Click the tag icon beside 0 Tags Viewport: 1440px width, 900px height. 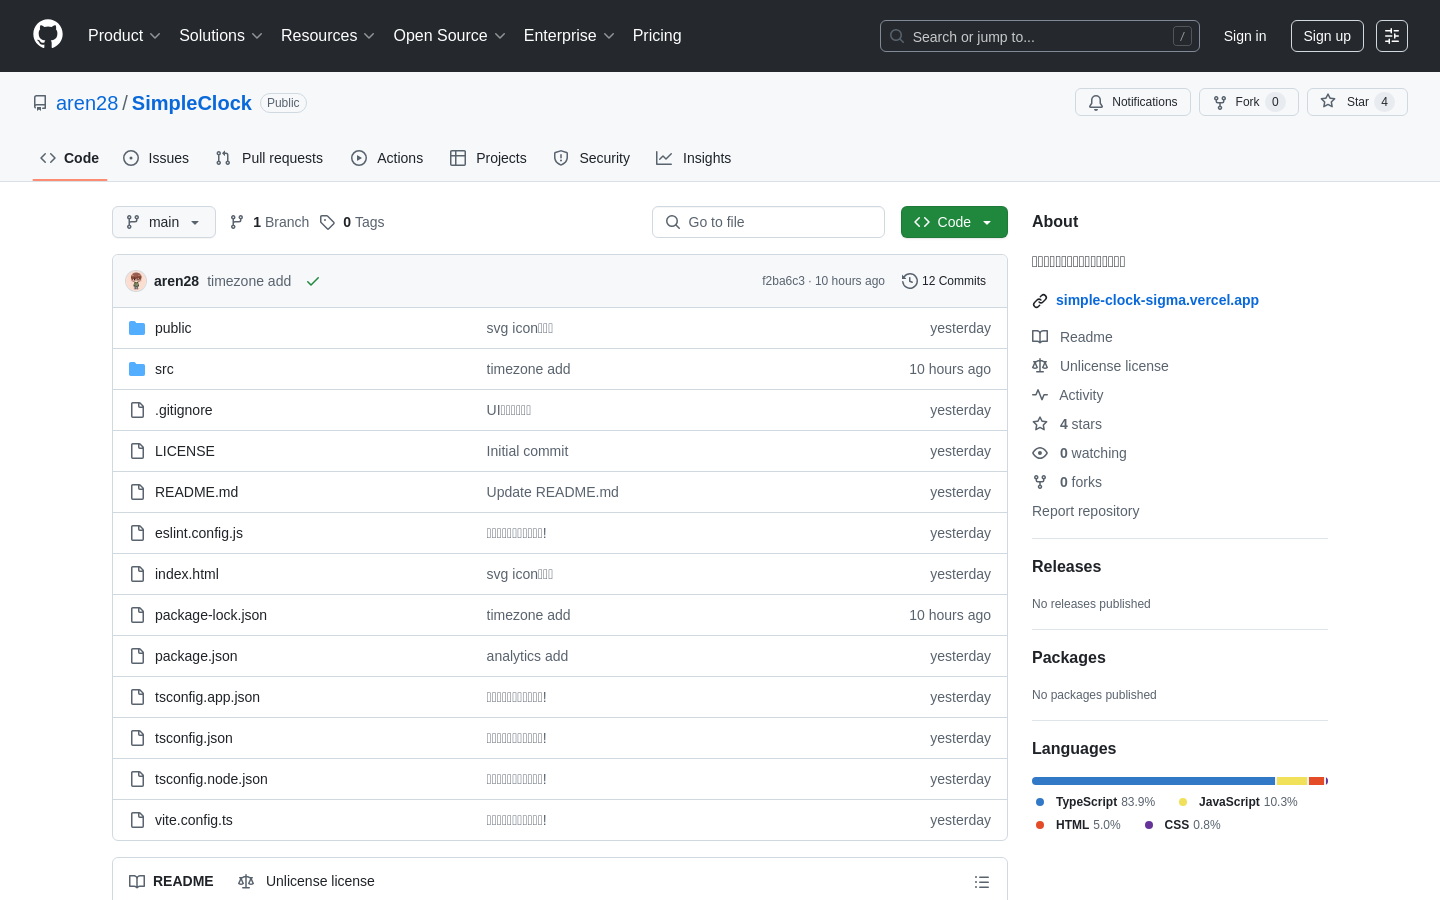click(327, 222)
